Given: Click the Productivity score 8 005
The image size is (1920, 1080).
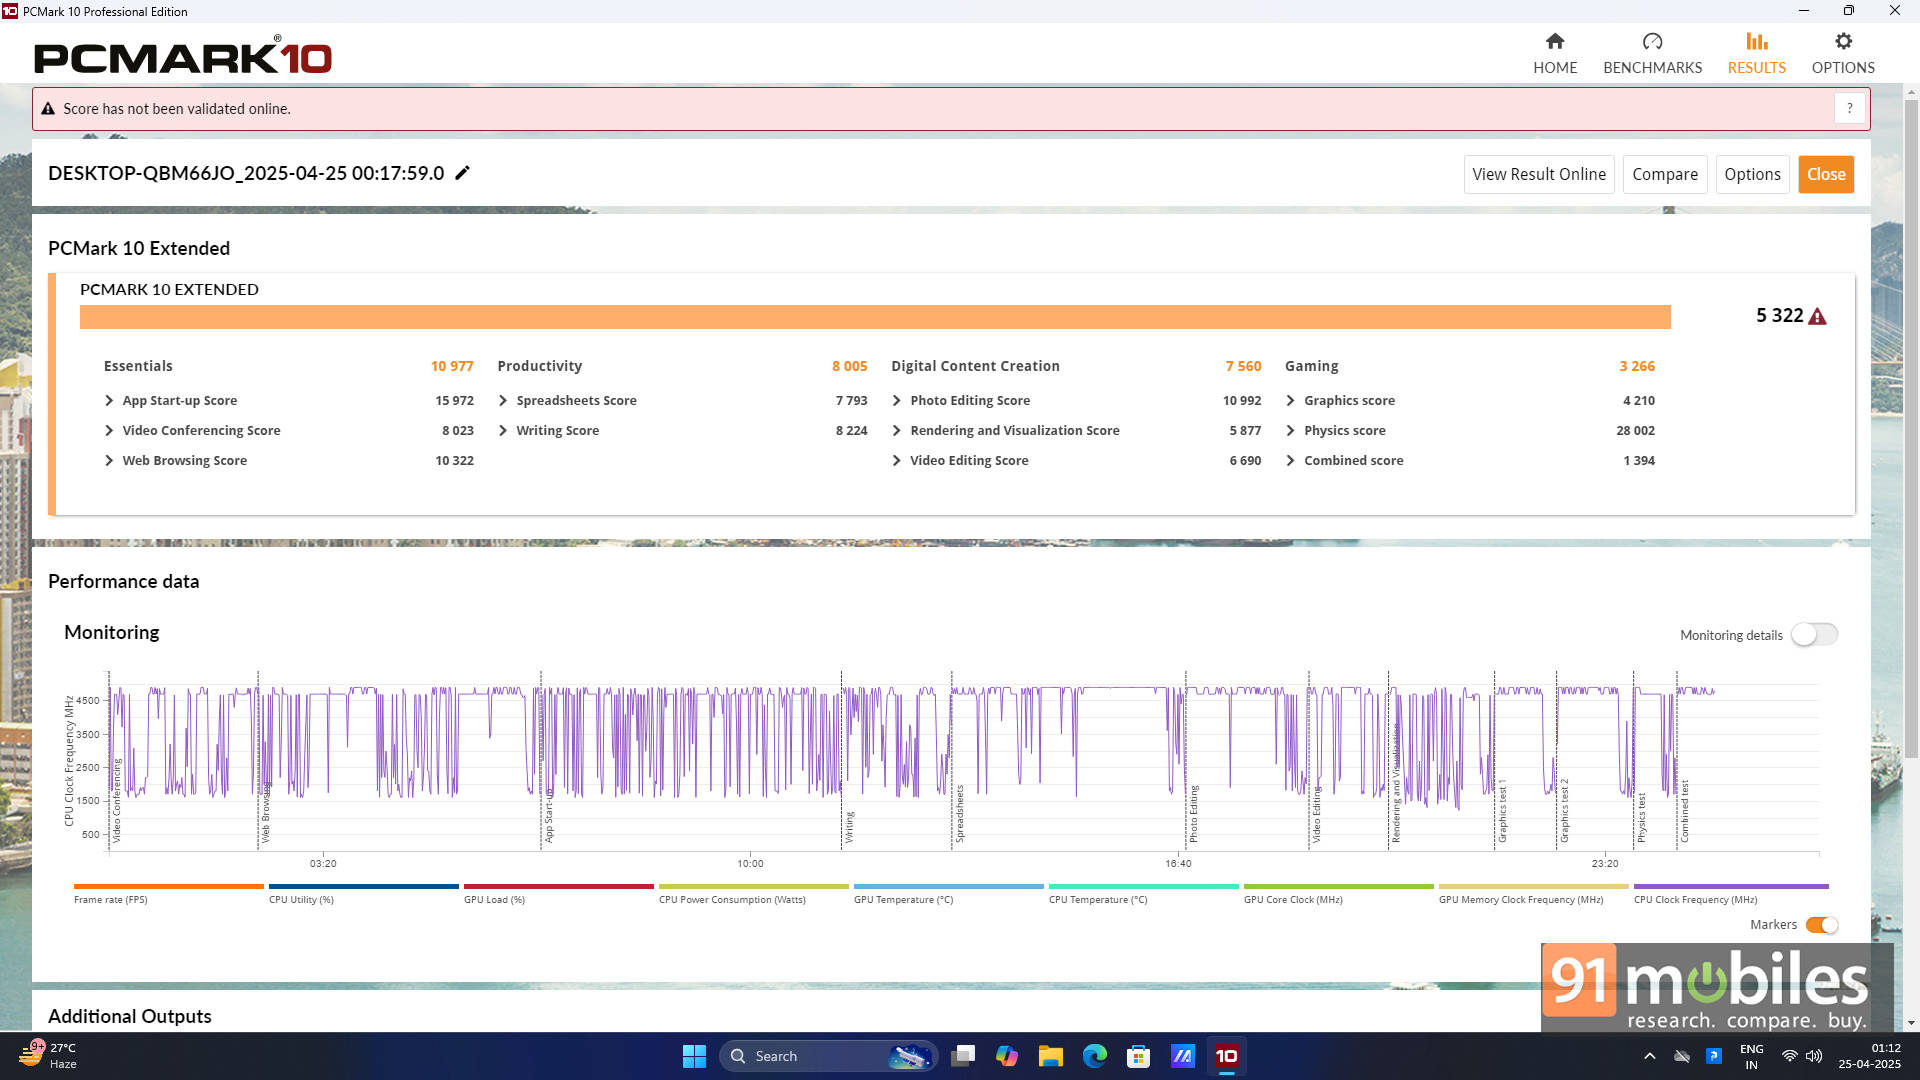Looking at the screenshot, I should [850, 366].
